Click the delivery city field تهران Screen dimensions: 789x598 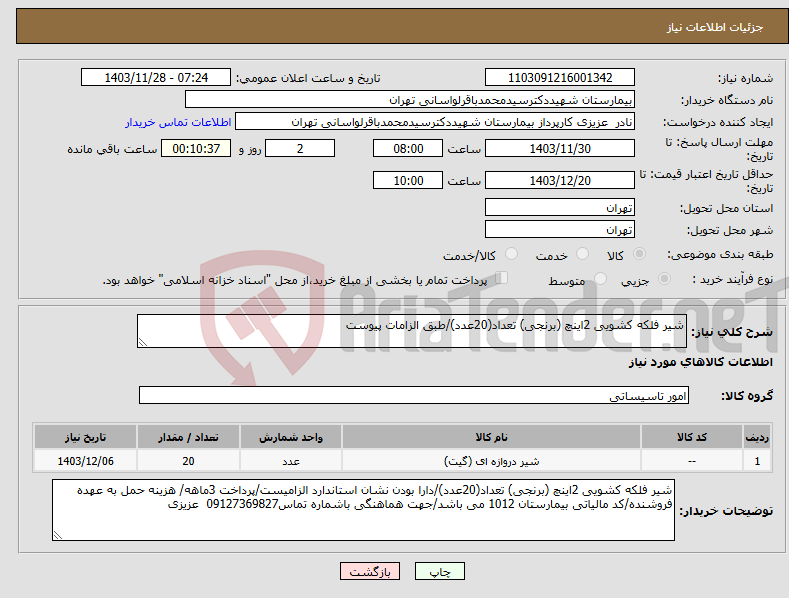pyautogui.click(x=560, y=230)
